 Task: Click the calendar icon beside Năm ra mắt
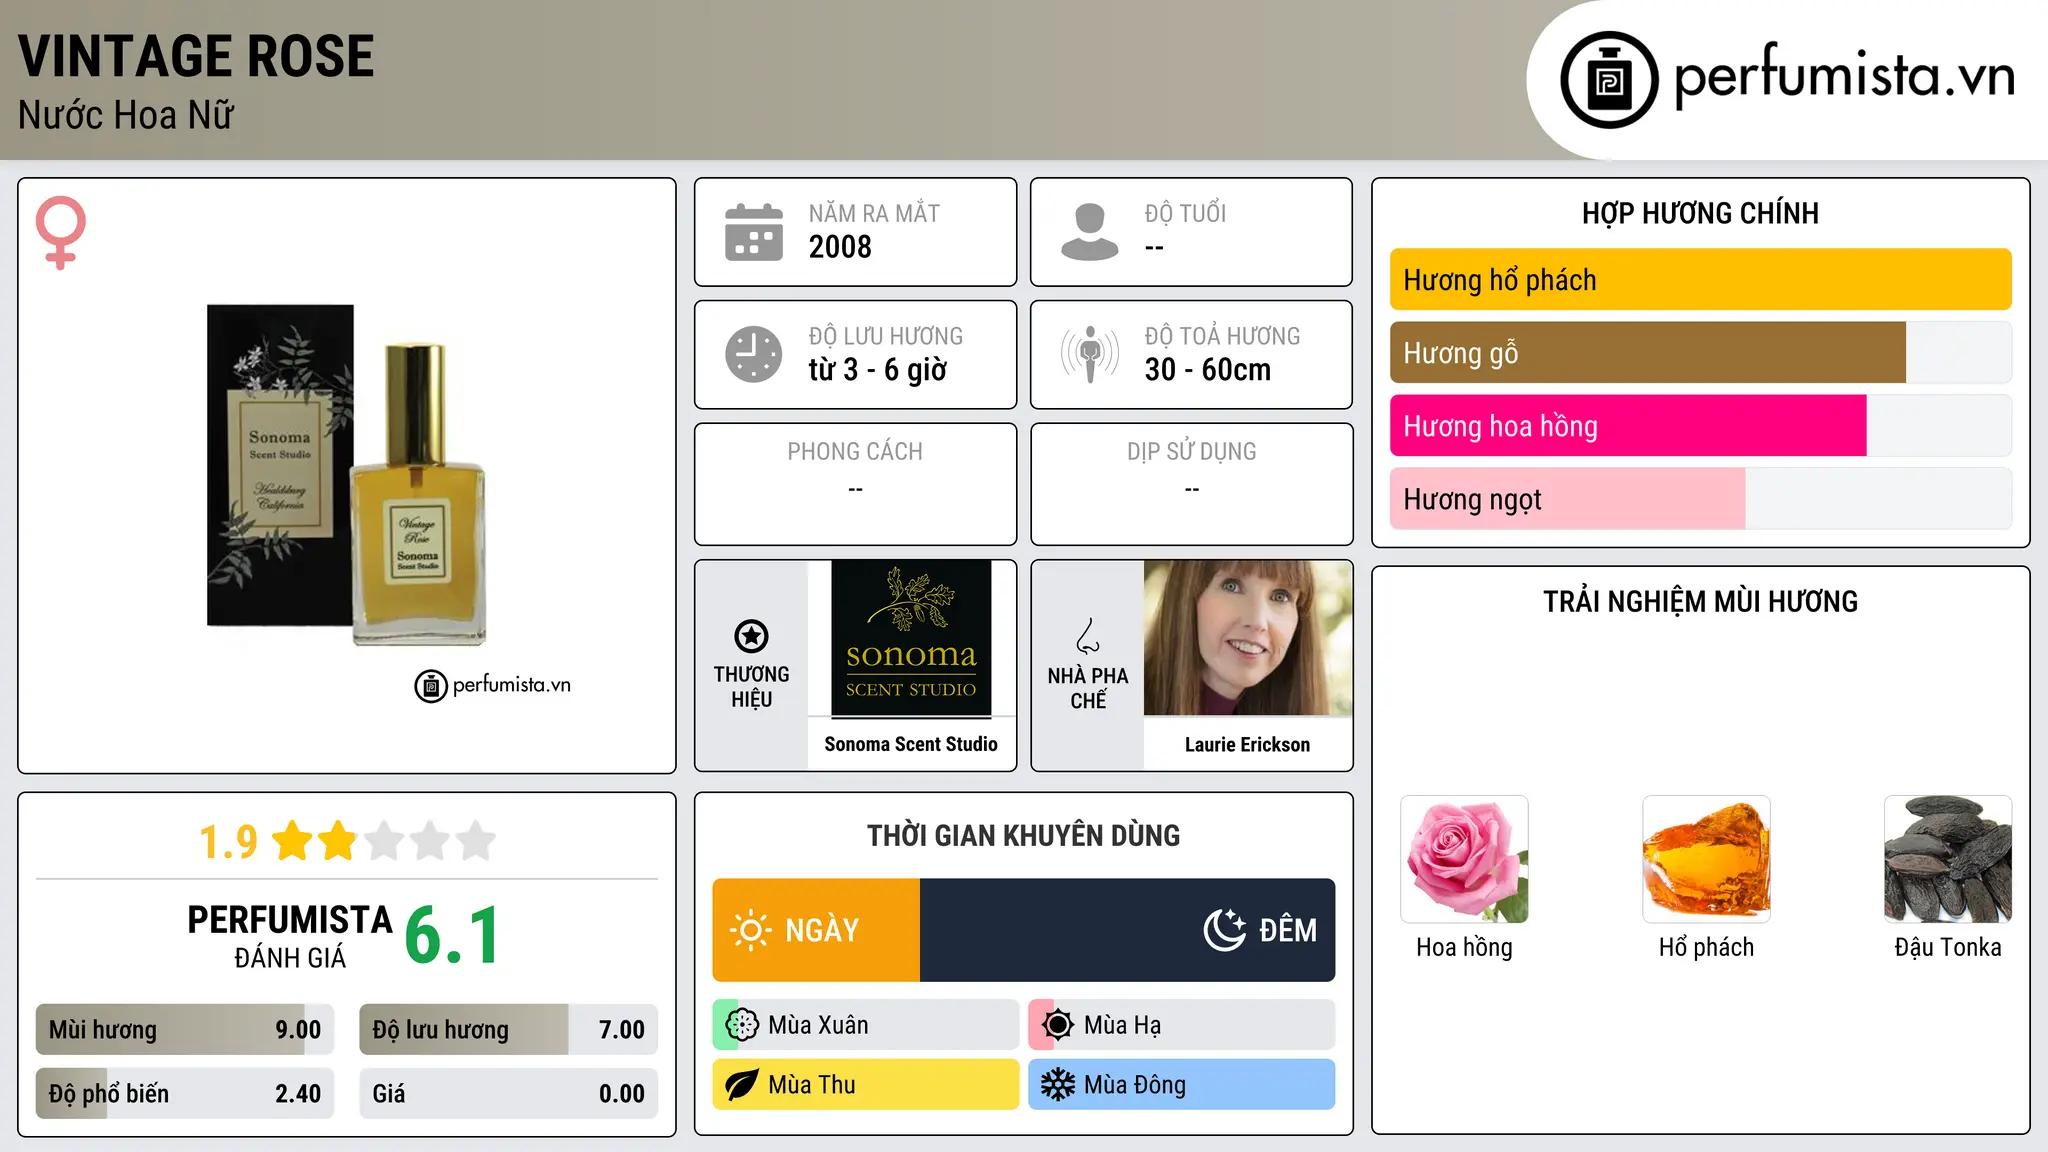754,232
